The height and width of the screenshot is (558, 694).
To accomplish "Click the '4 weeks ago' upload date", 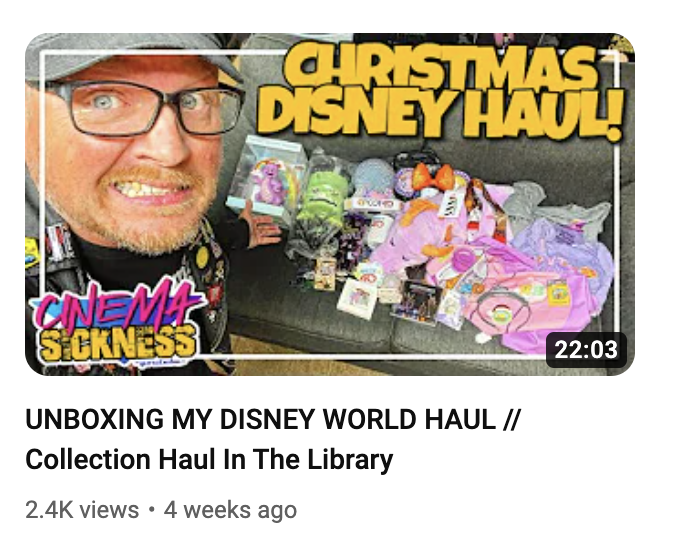I will pos(230,510).
